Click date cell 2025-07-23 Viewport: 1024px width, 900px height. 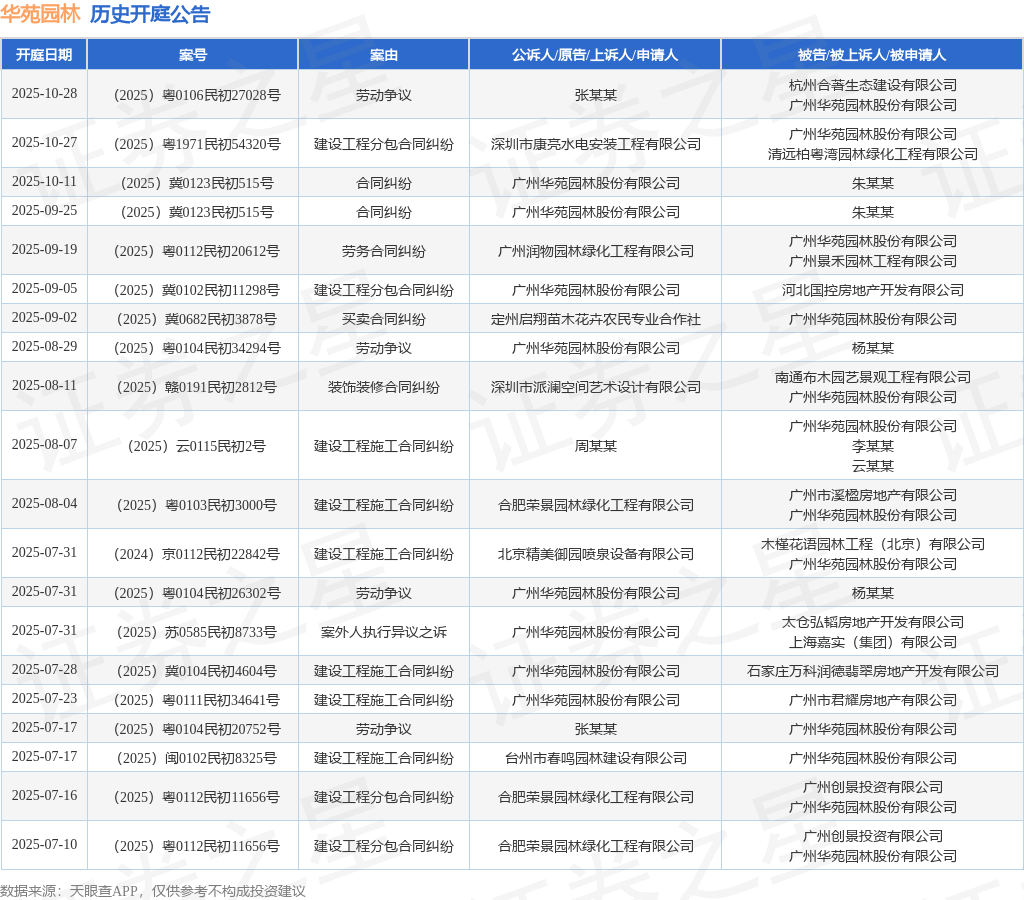[x=44, y=699]
